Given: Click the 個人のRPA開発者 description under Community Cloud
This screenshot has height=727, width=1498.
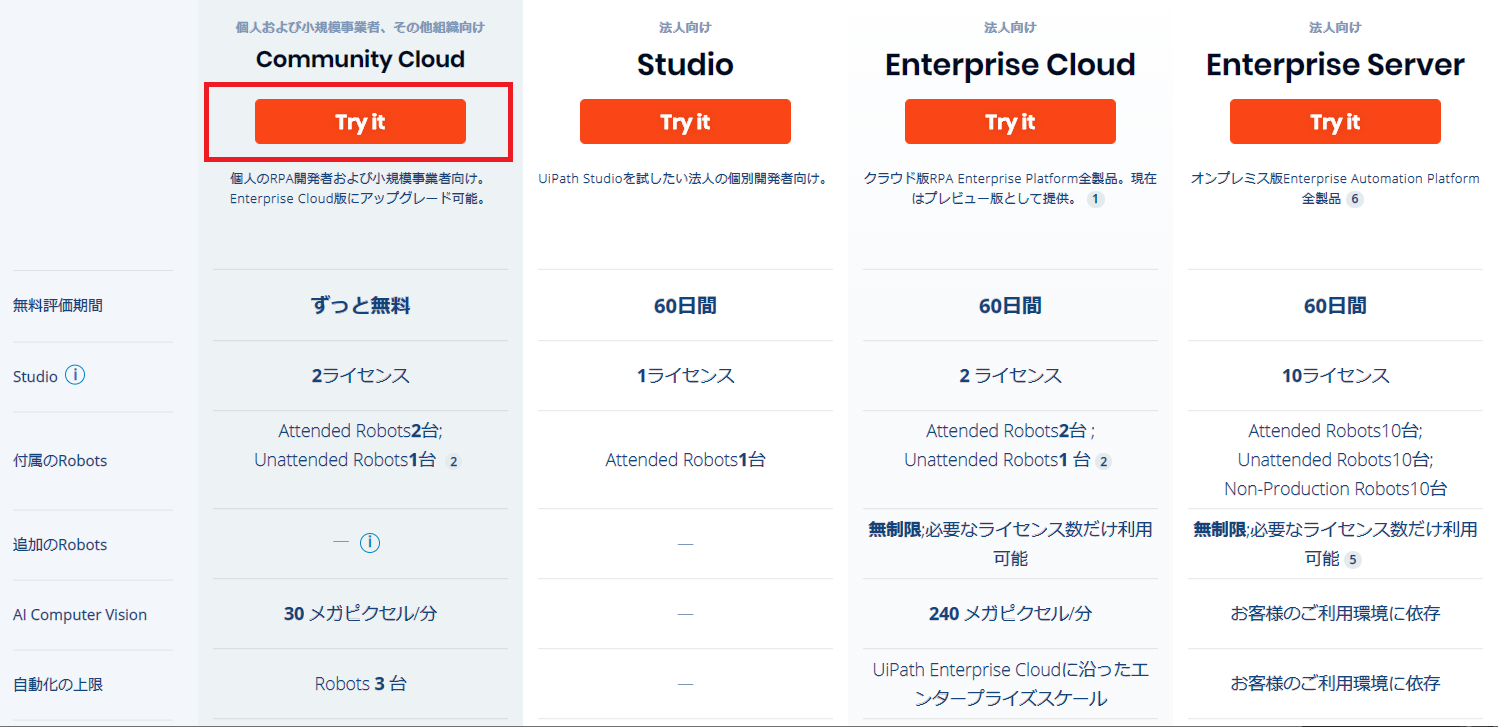Looking at the screenshot, I should tap(360, 188).
